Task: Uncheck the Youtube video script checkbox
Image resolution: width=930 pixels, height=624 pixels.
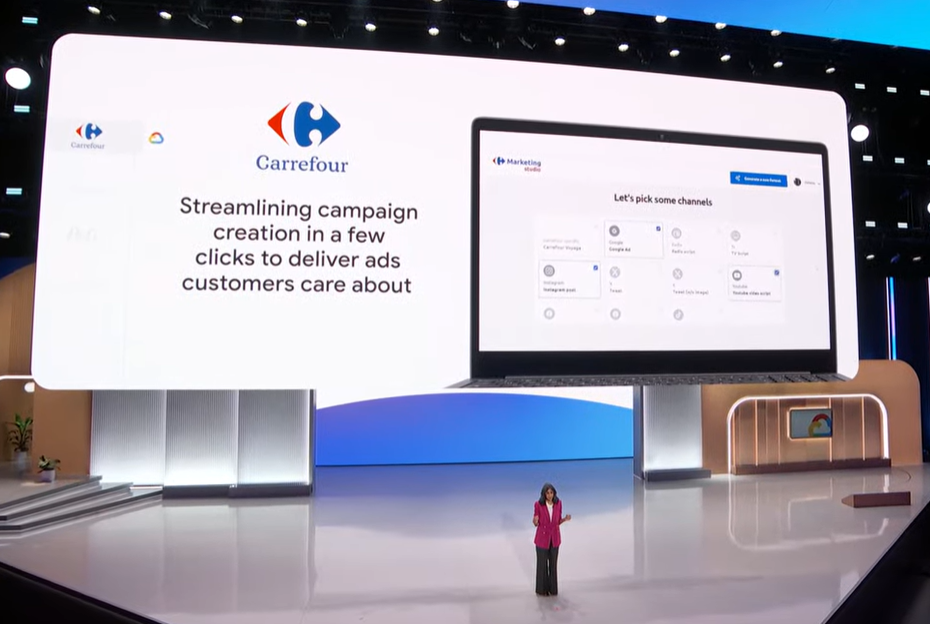Action: tap(777, 272)
